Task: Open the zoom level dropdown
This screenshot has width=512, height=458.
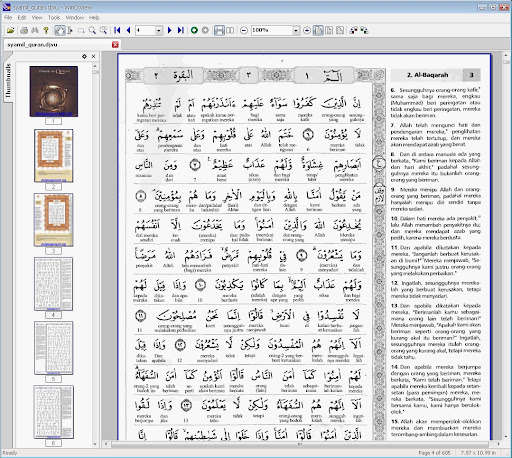Action: 296,30
